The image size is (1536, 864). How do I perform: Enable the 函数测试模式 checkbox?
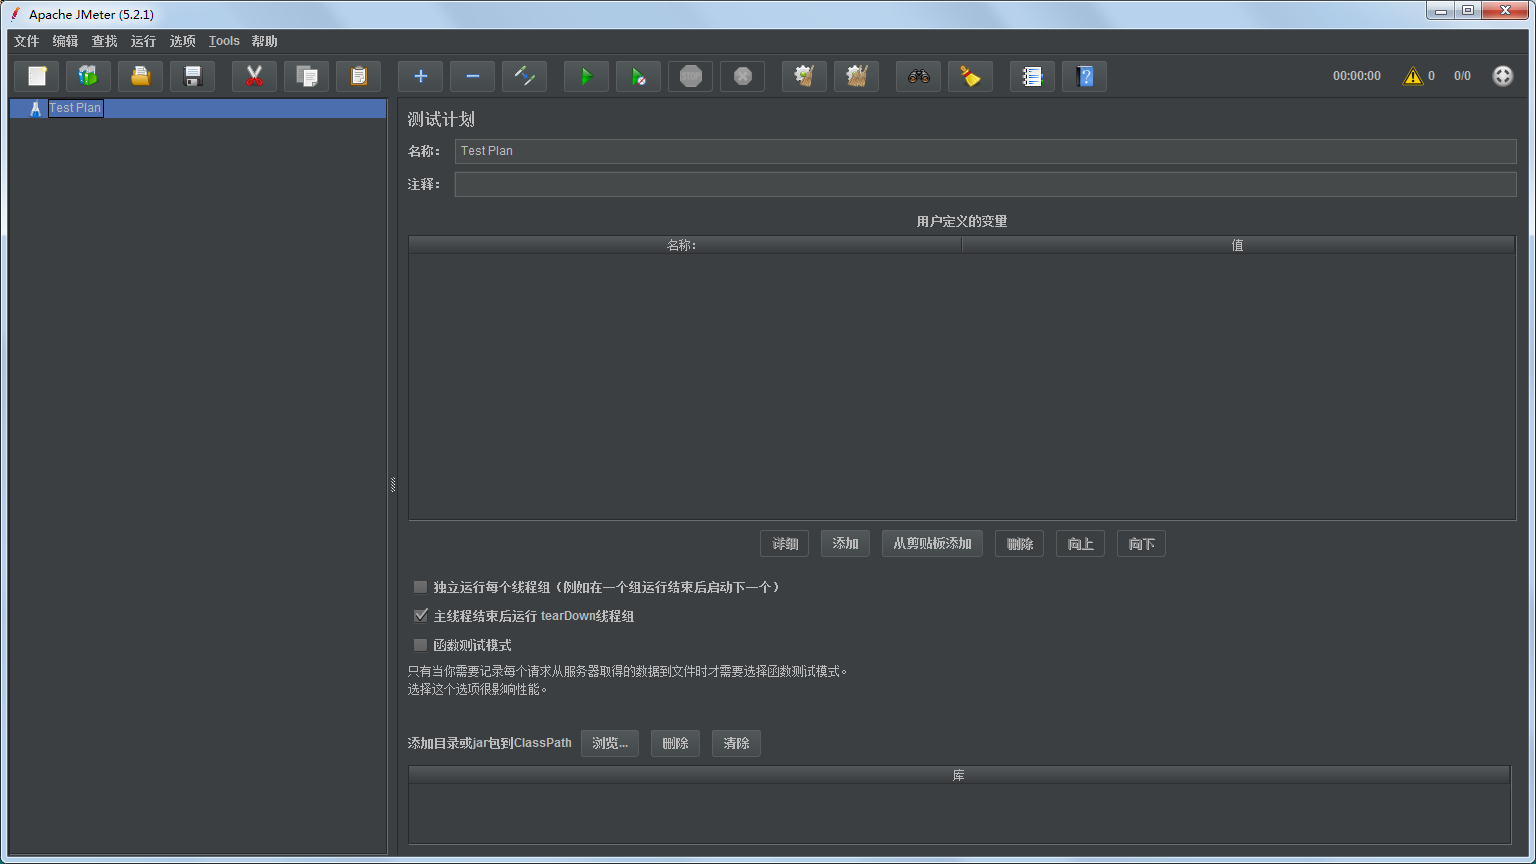point(421,645)
